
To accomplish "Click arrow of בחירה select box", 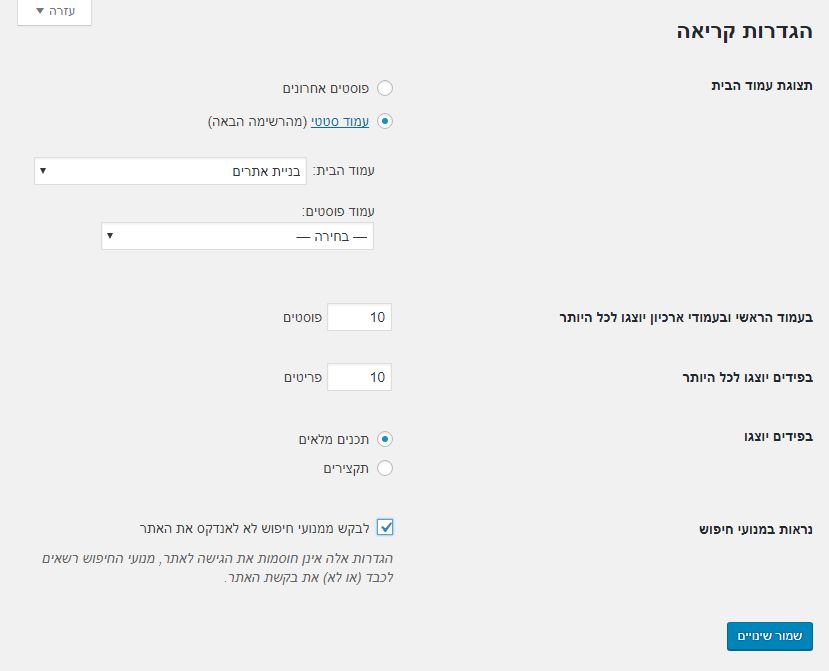I will tap(110, 236).
